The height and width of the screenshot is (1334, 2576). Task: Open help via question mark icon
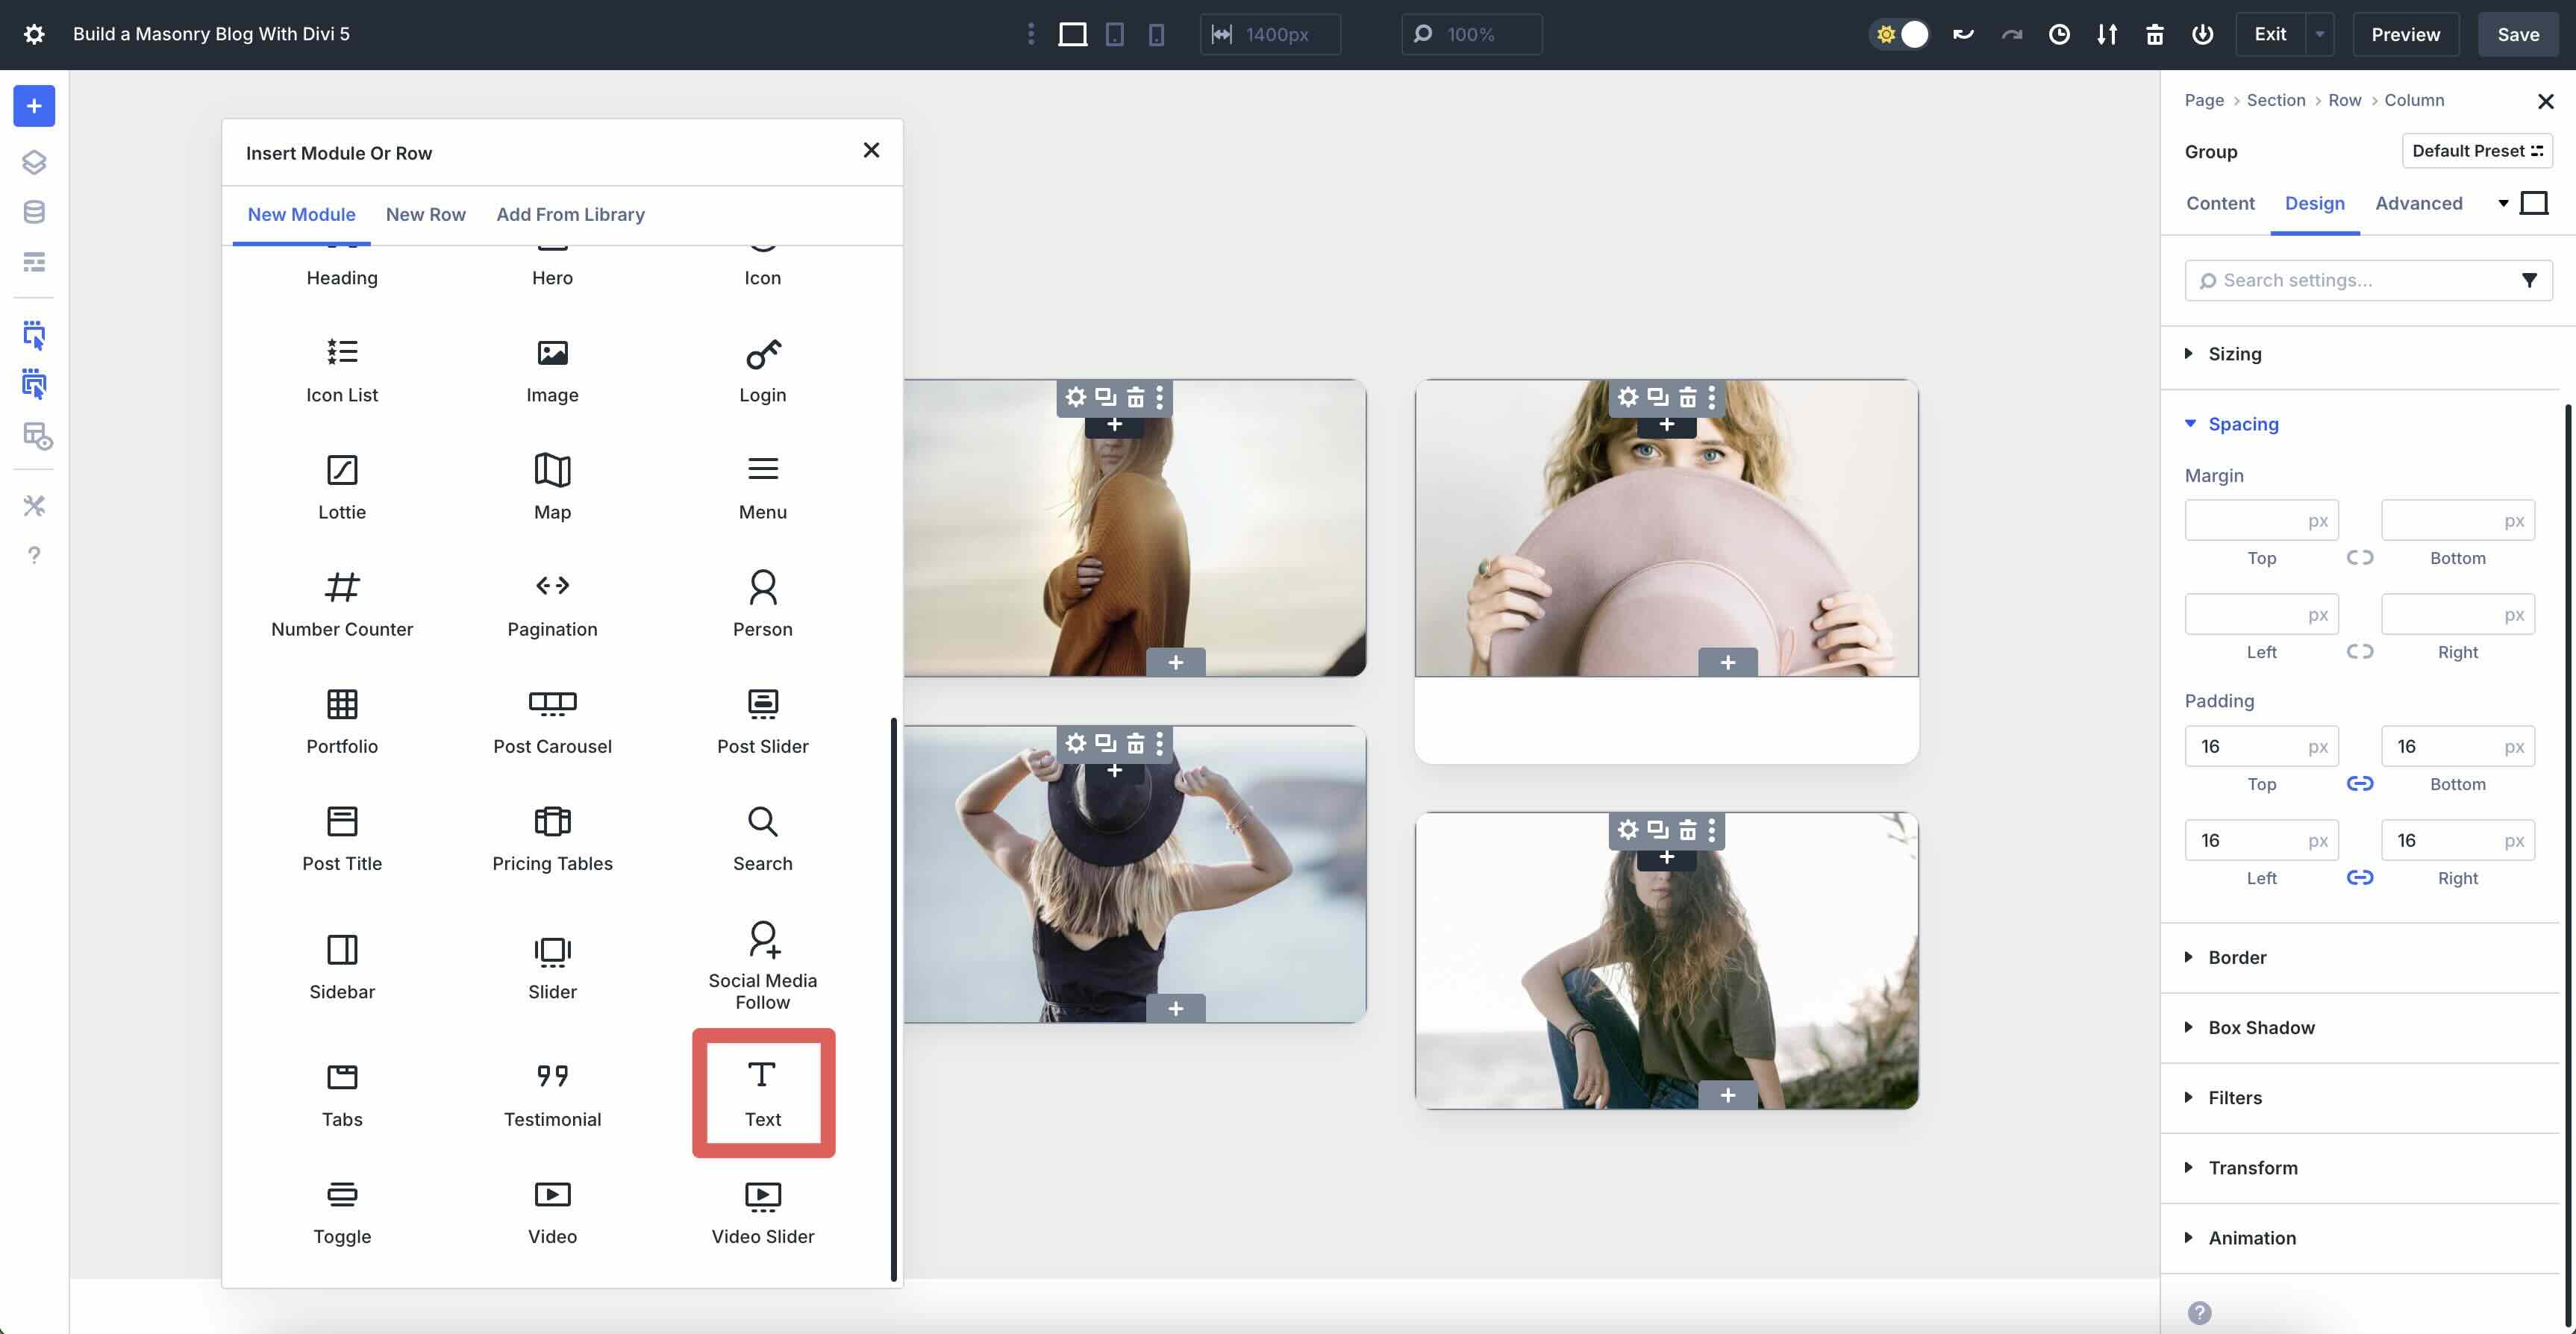click(x=34, y=555)
